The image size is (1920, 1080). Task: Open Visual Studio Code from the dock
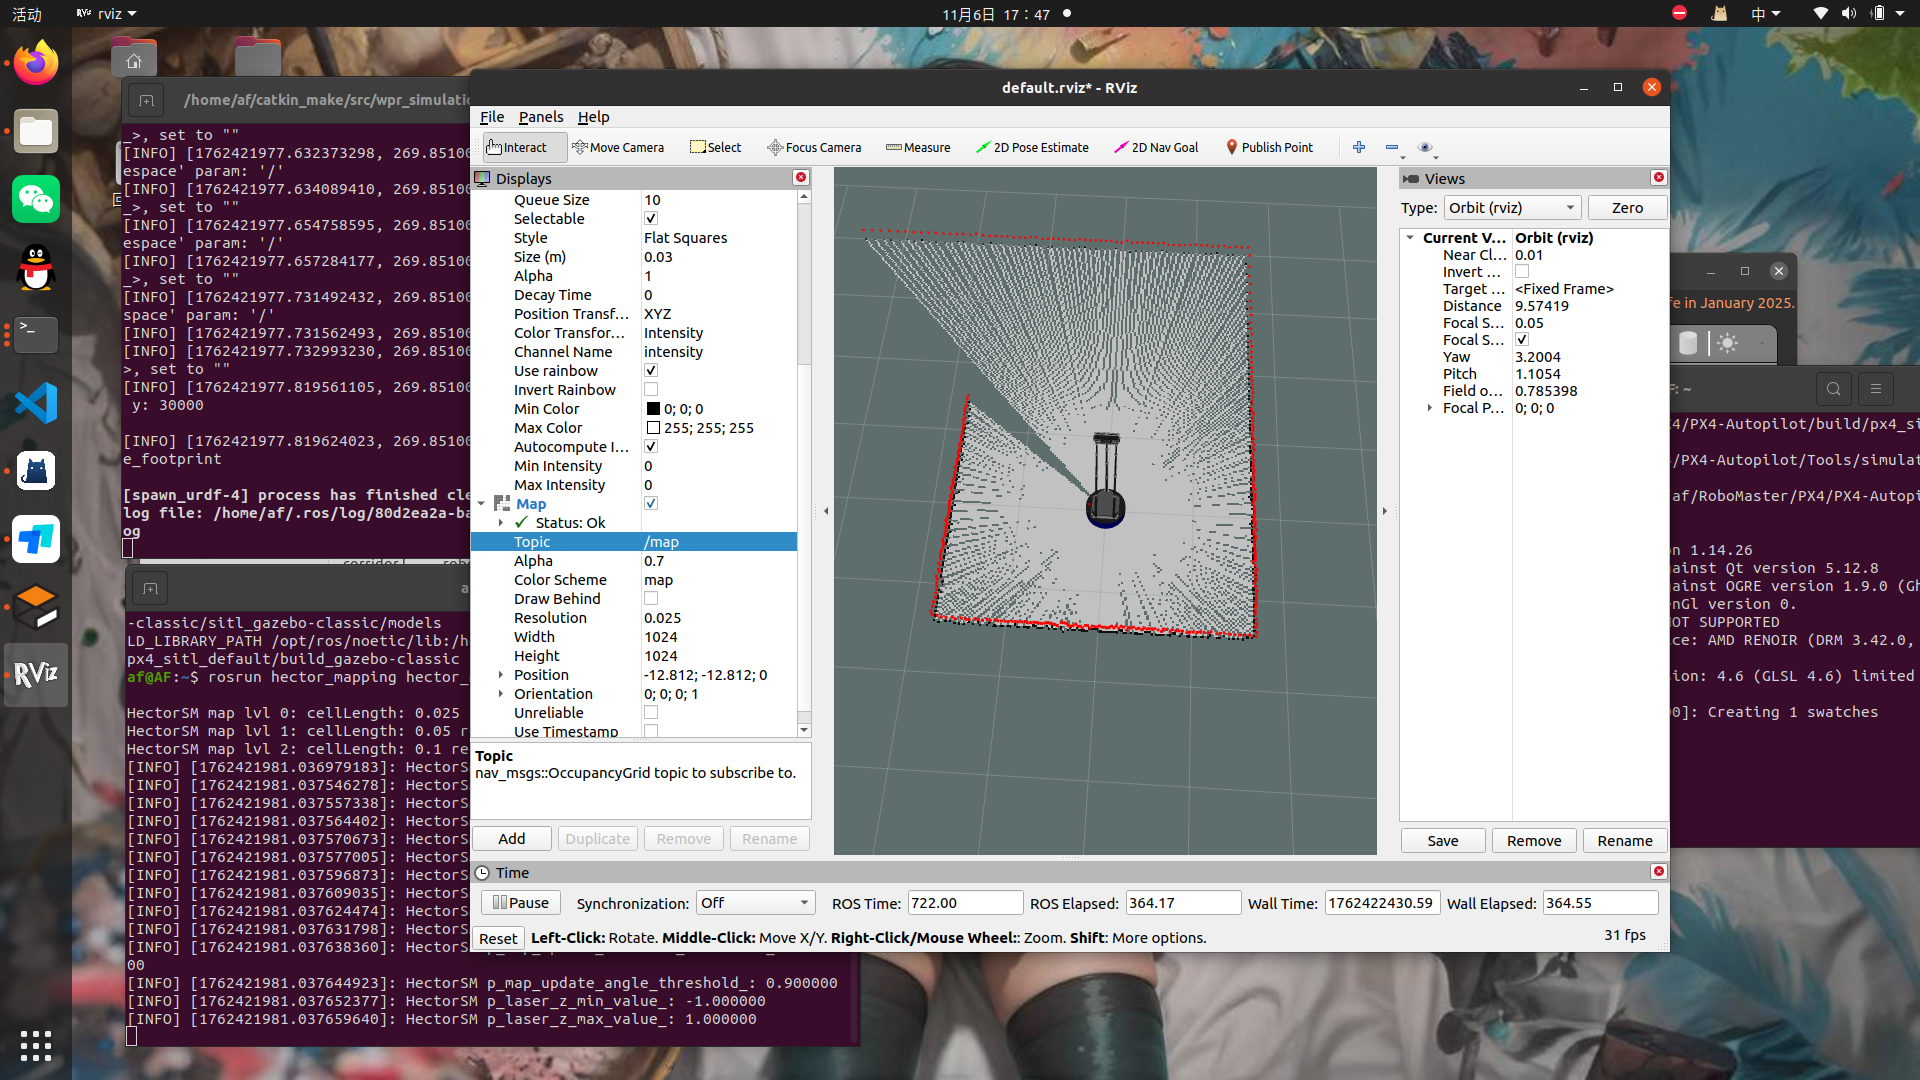(x=36, y=403)
